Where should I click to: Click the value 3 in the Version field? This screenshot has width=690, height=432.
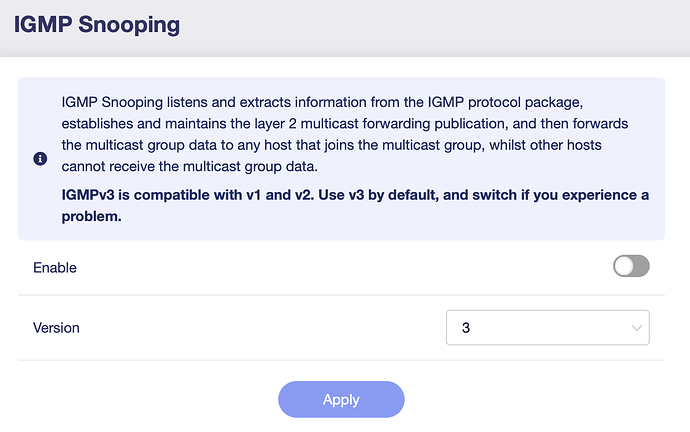[466, 328]
